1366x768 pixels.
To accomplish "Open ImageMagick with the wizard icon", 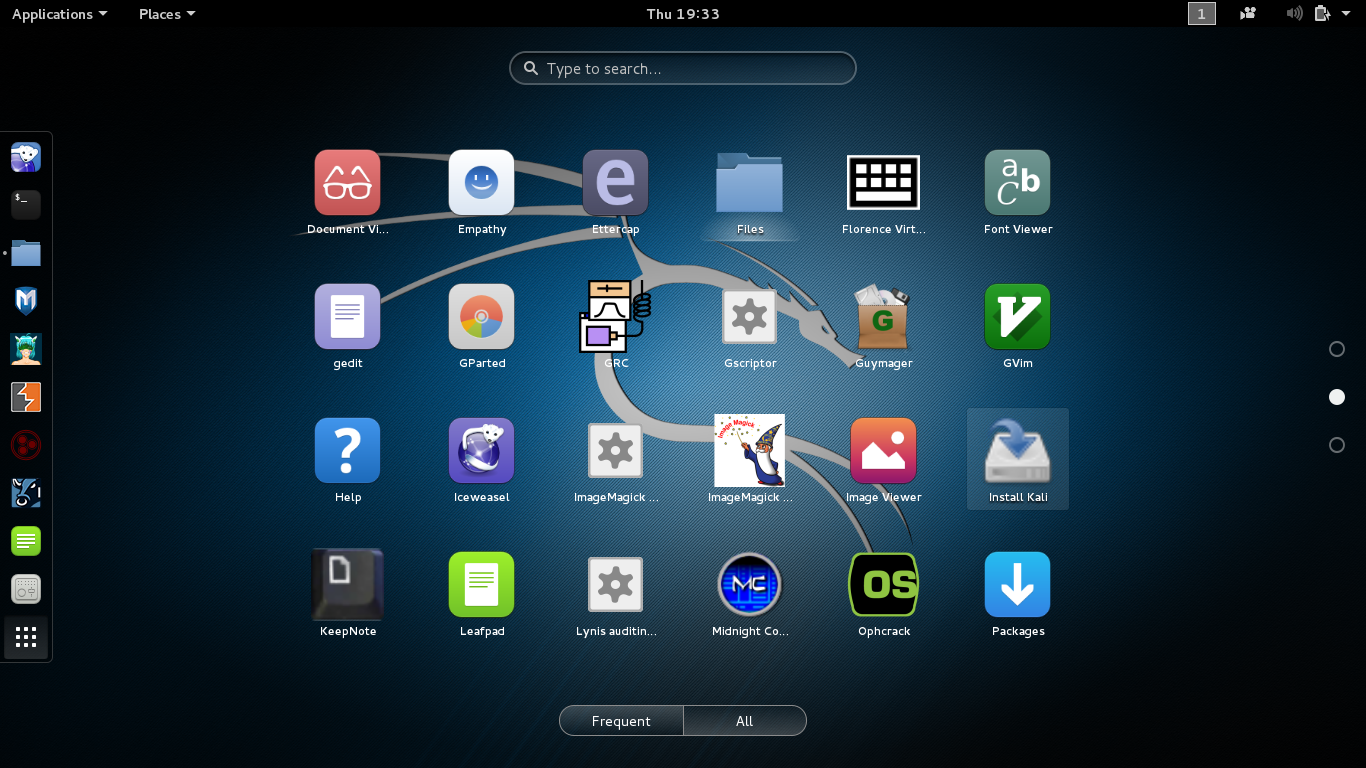I will [x=749, y=451].
